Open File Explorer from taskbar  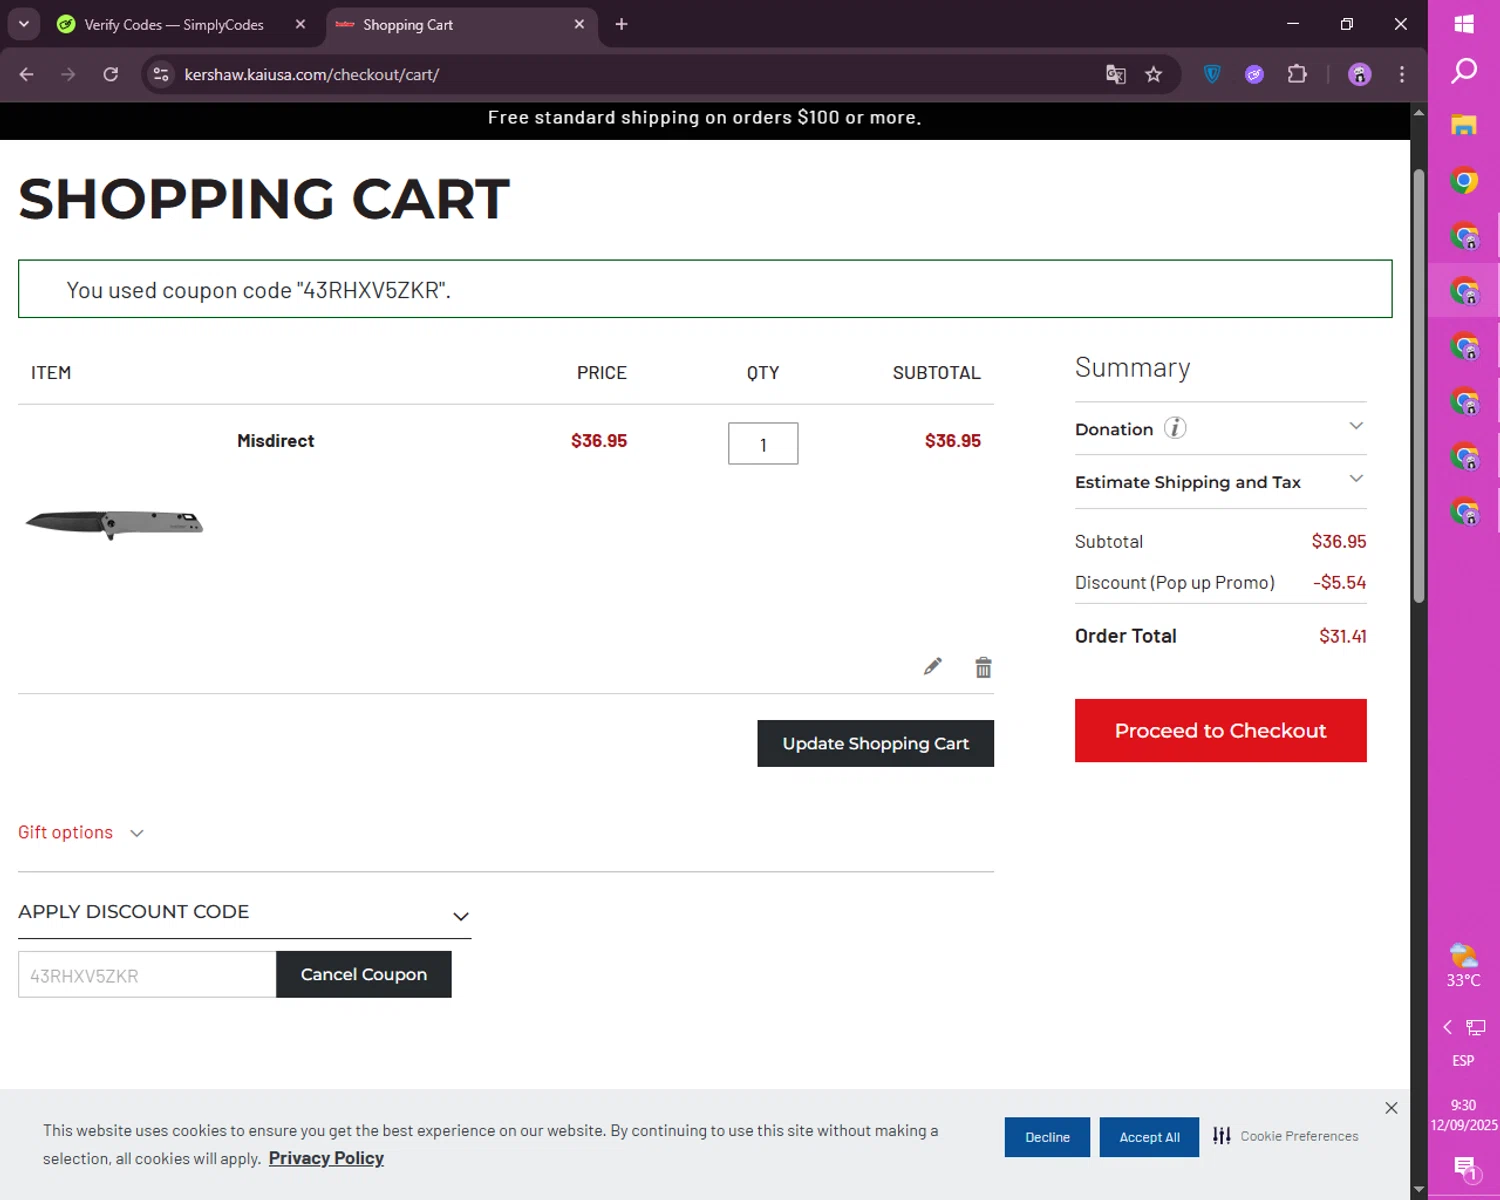click(x=1464, y=125)
